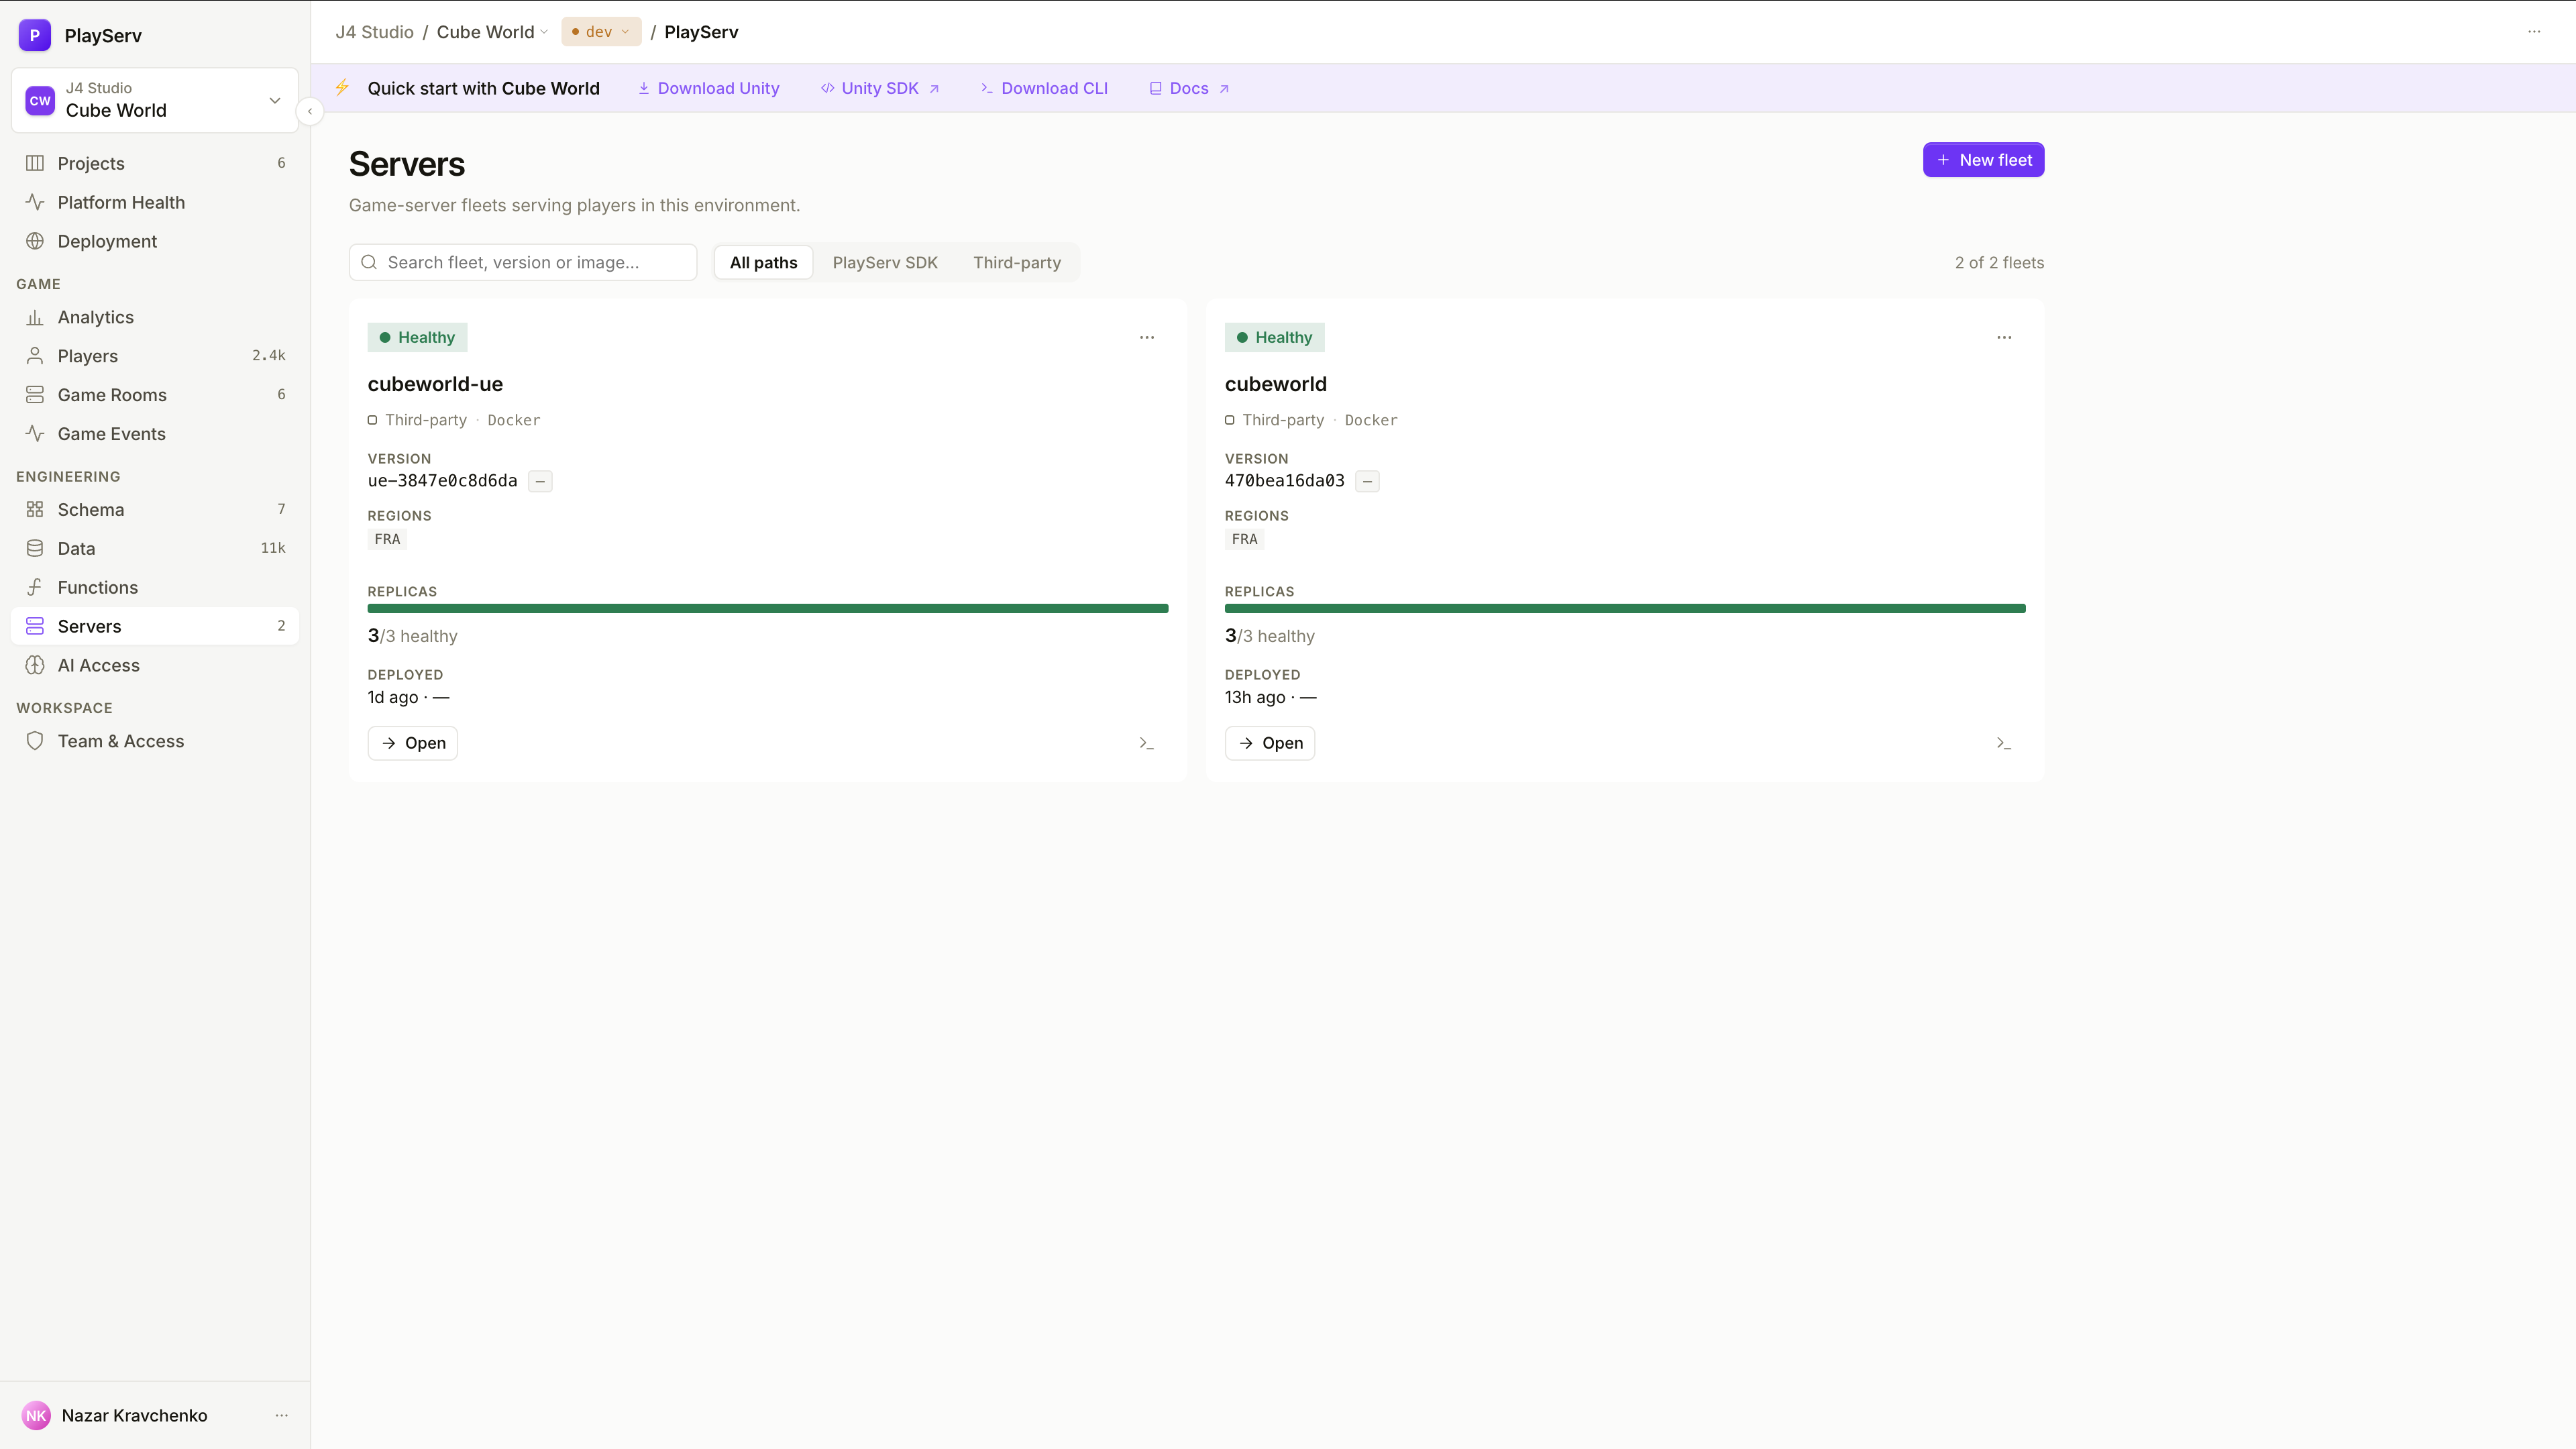This screenshot has height=1449, width=2576.
Task: Click the CW project avatar icon
Action: (x=40, y=100)
